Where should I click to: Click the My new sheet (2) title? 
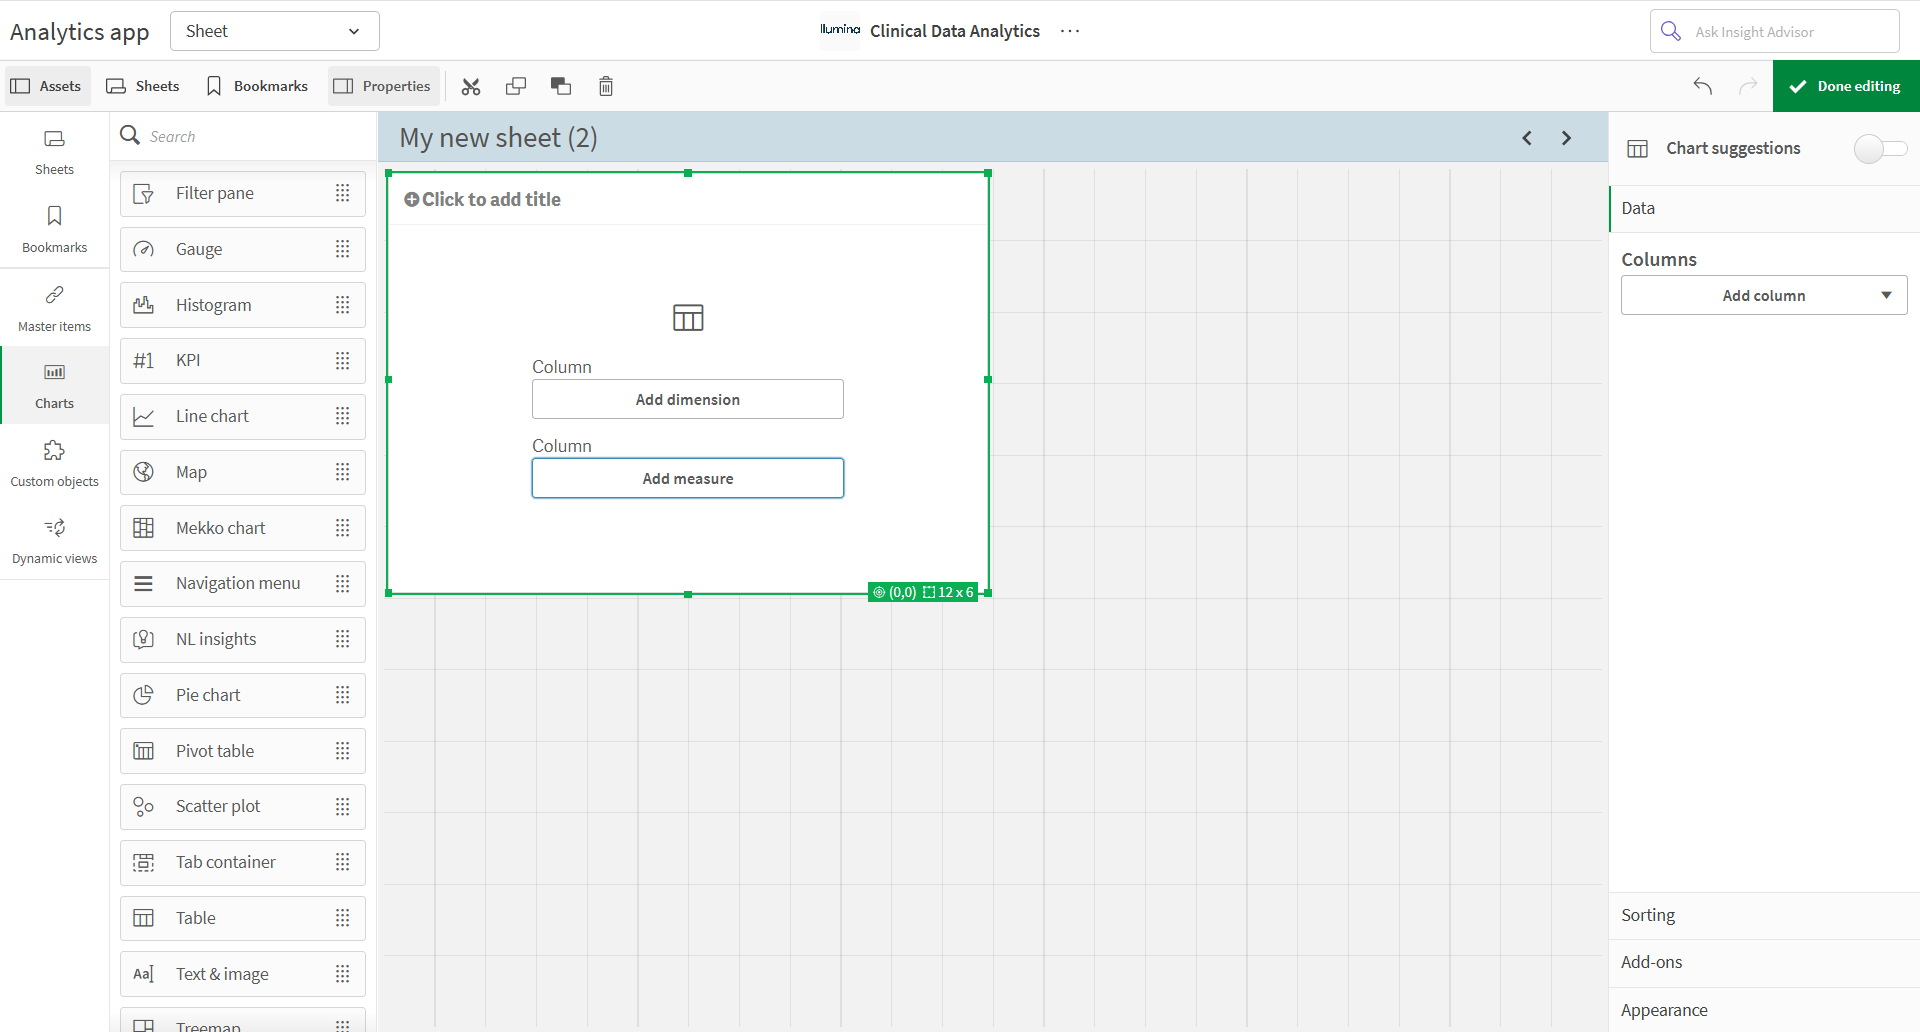(x=499, y=138)
